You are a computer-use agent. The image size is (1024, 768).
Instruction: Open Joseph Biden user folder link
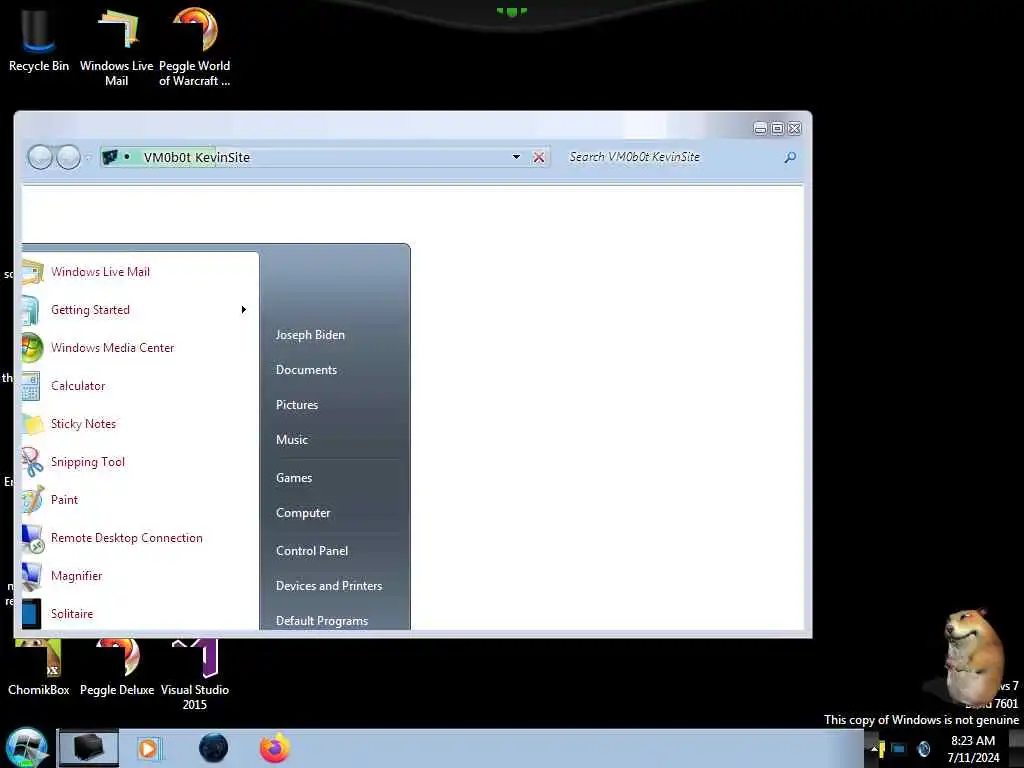(310, 334)
